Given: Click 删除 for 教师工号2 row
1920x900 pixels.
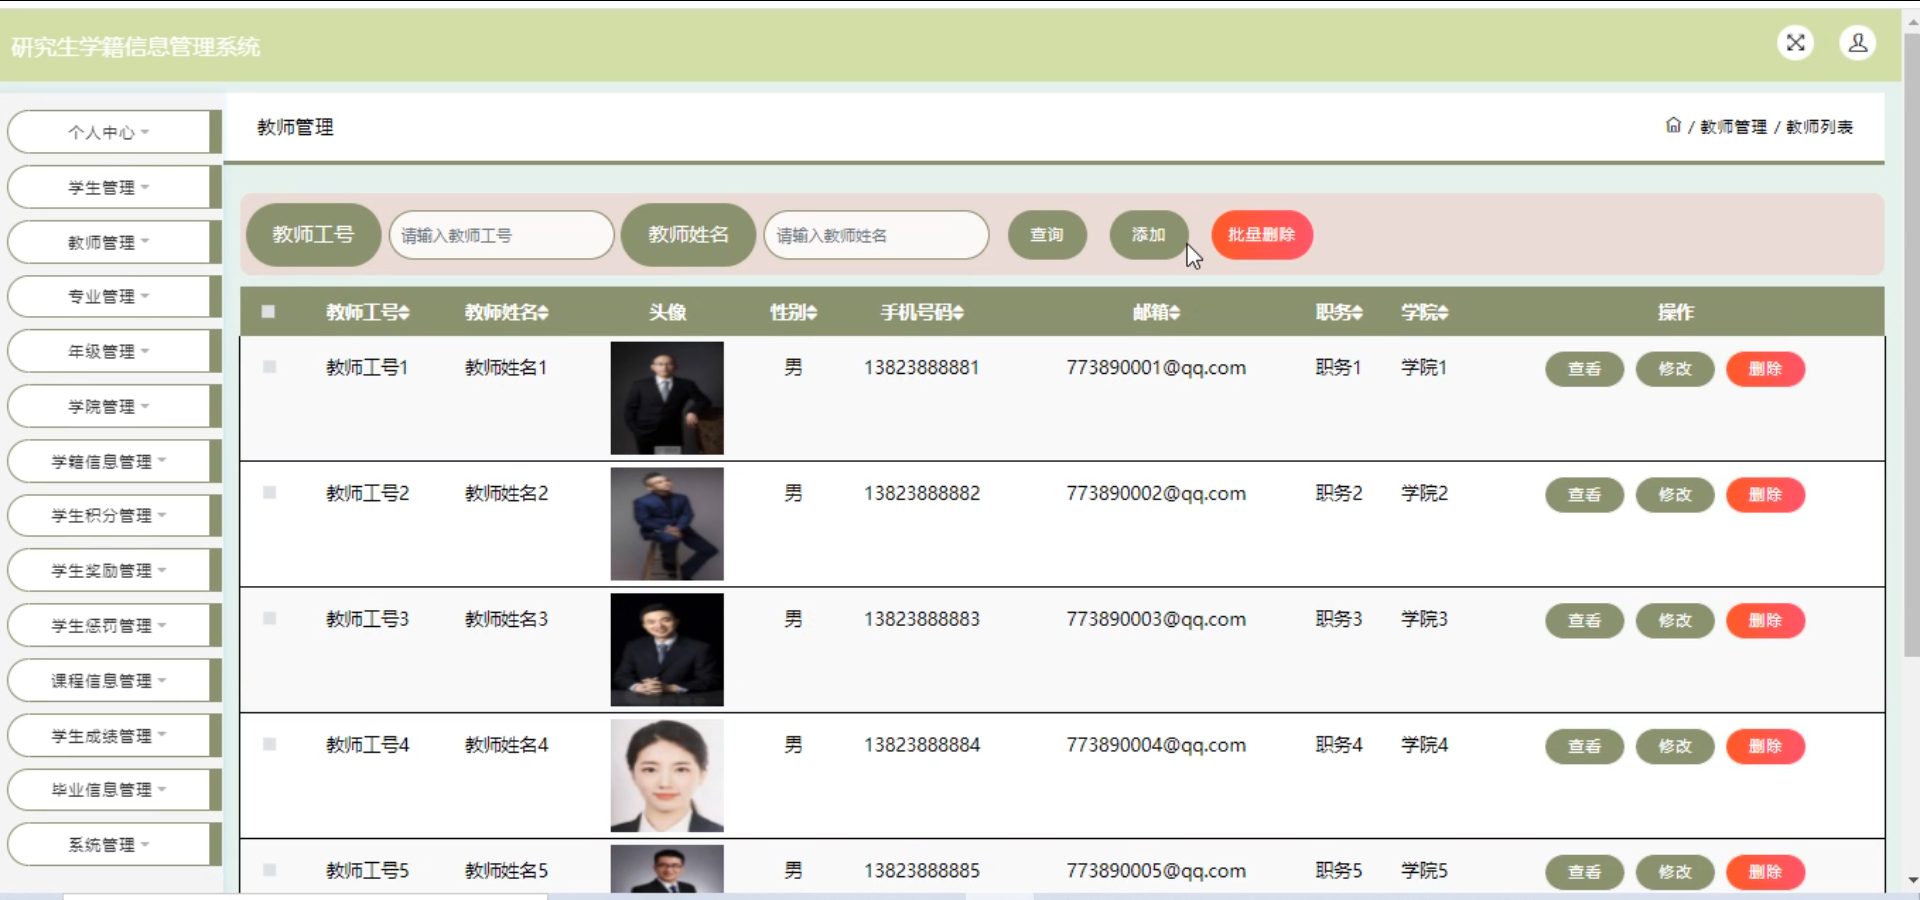Looking at the screenshot, I should (x=1766, y=495).
